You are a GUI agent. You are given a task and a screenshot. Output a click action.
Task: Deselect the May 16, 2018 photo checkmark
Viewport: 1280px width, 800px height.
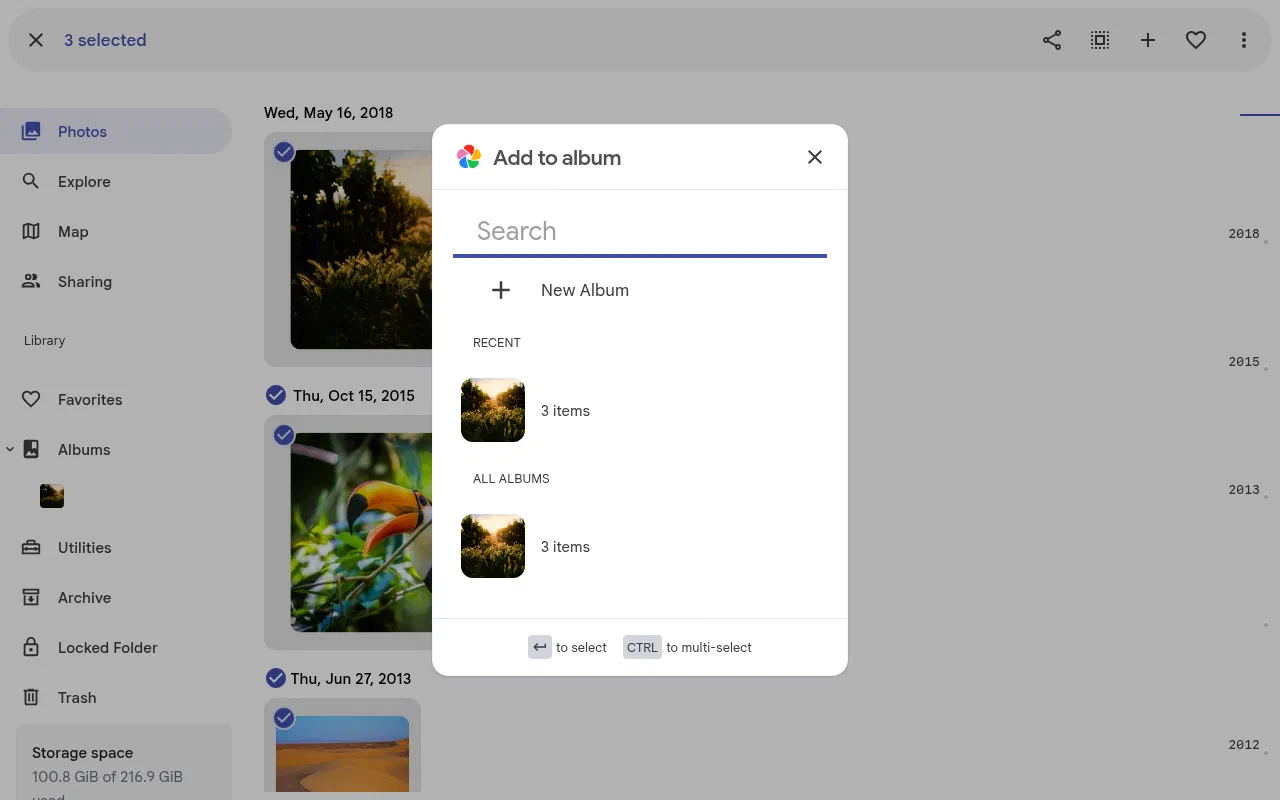284,152
